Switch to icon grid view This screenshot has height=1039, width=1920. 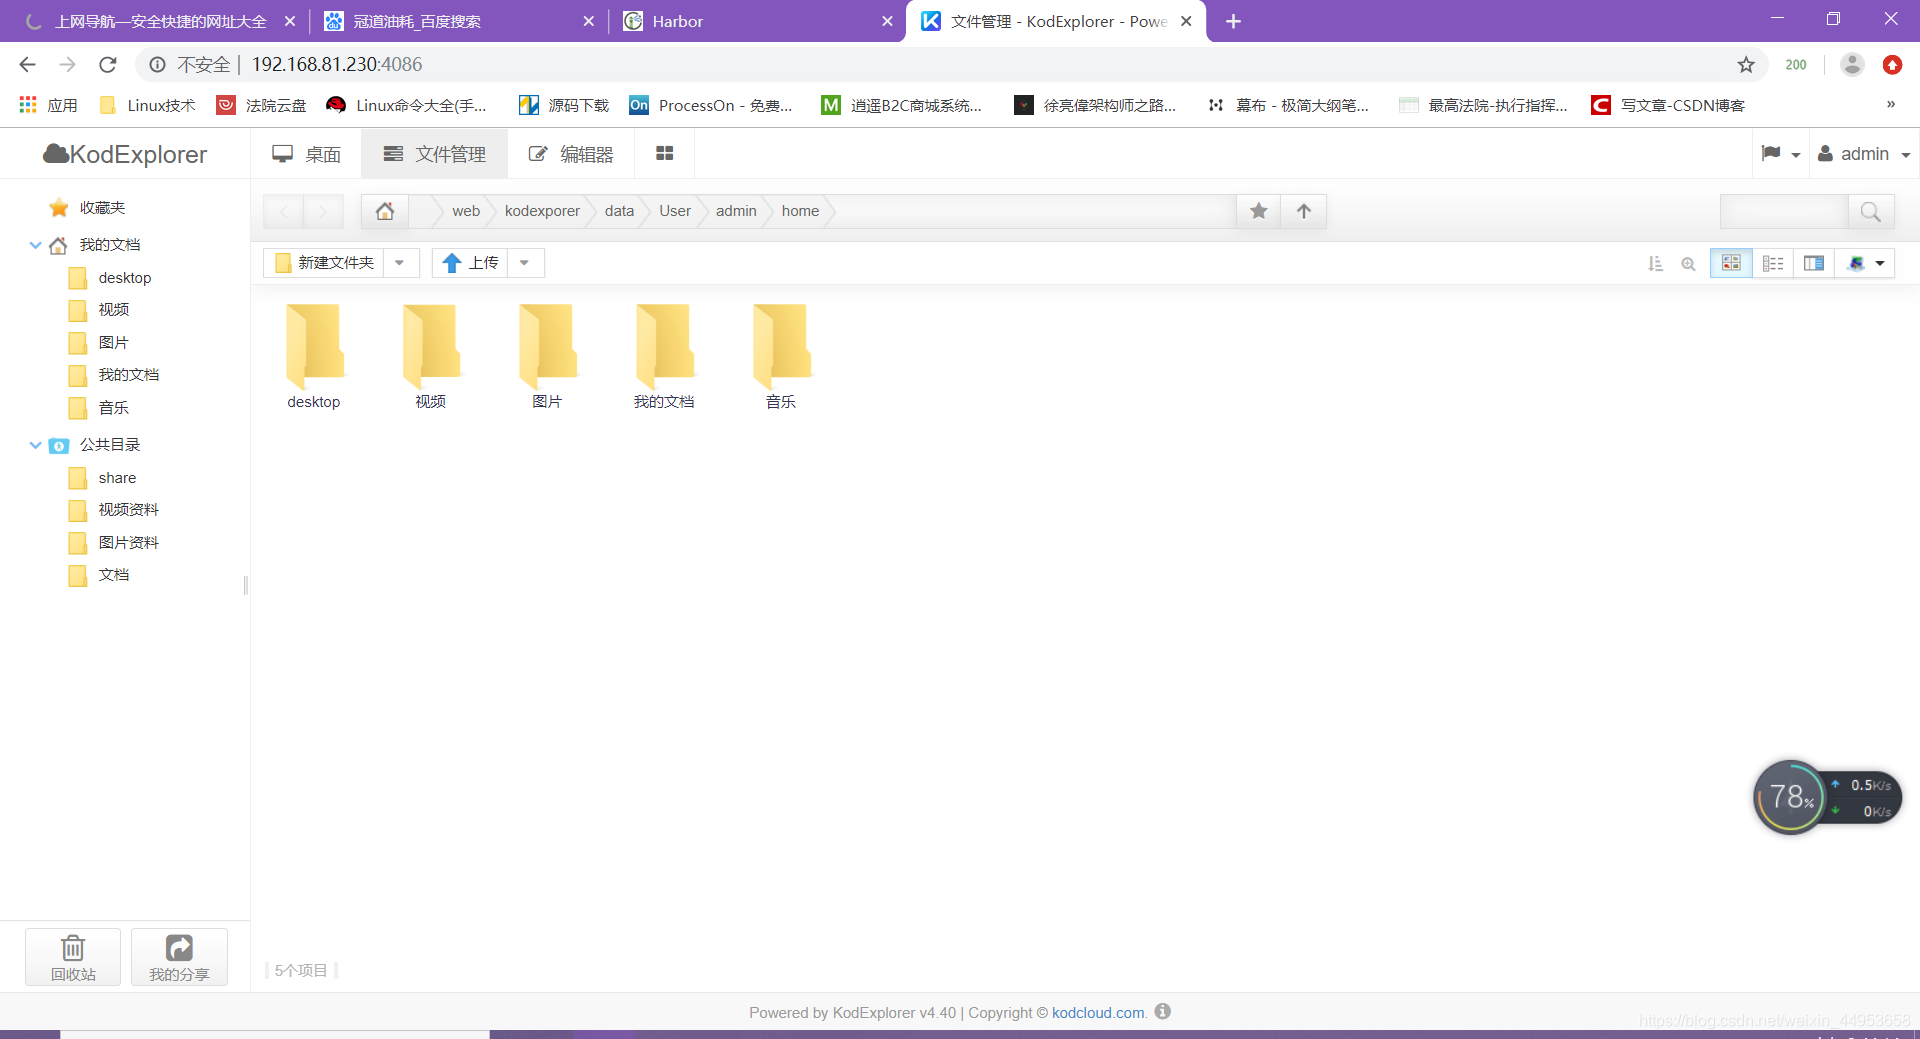pos(1731,263)
